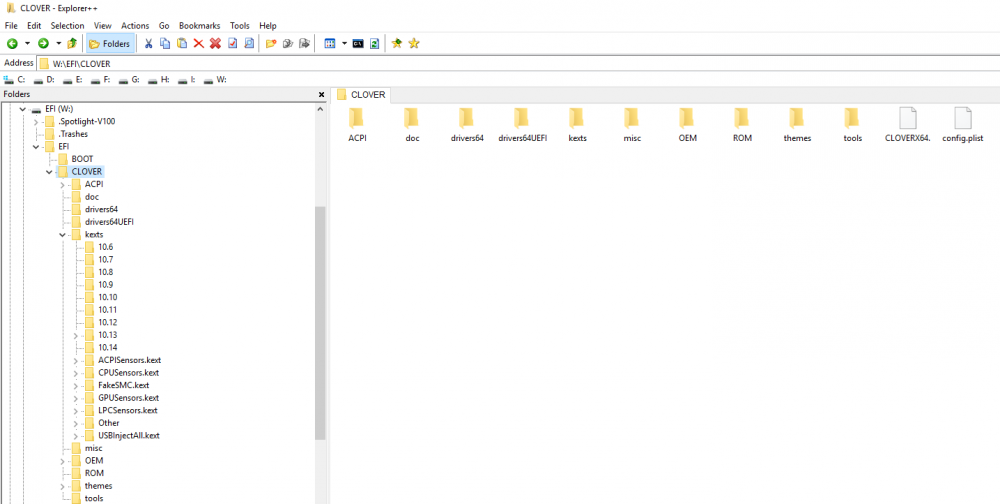Screen dimensions: 1000x504
Task: Click the Paste clipboard icon
Action: coord(182,43)
